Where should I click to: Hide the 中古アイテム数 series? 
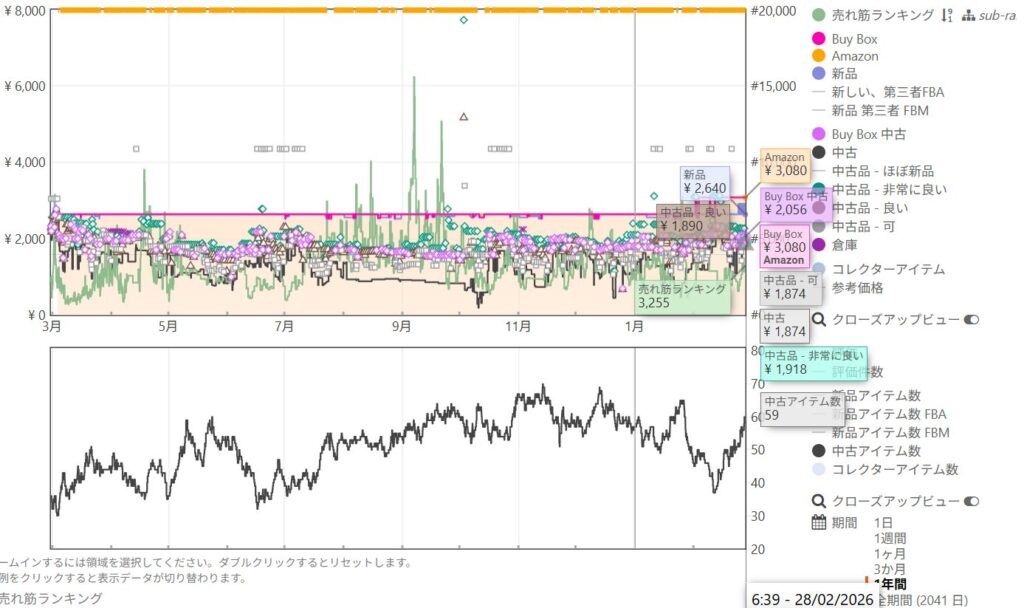click(x=819, y=450)
